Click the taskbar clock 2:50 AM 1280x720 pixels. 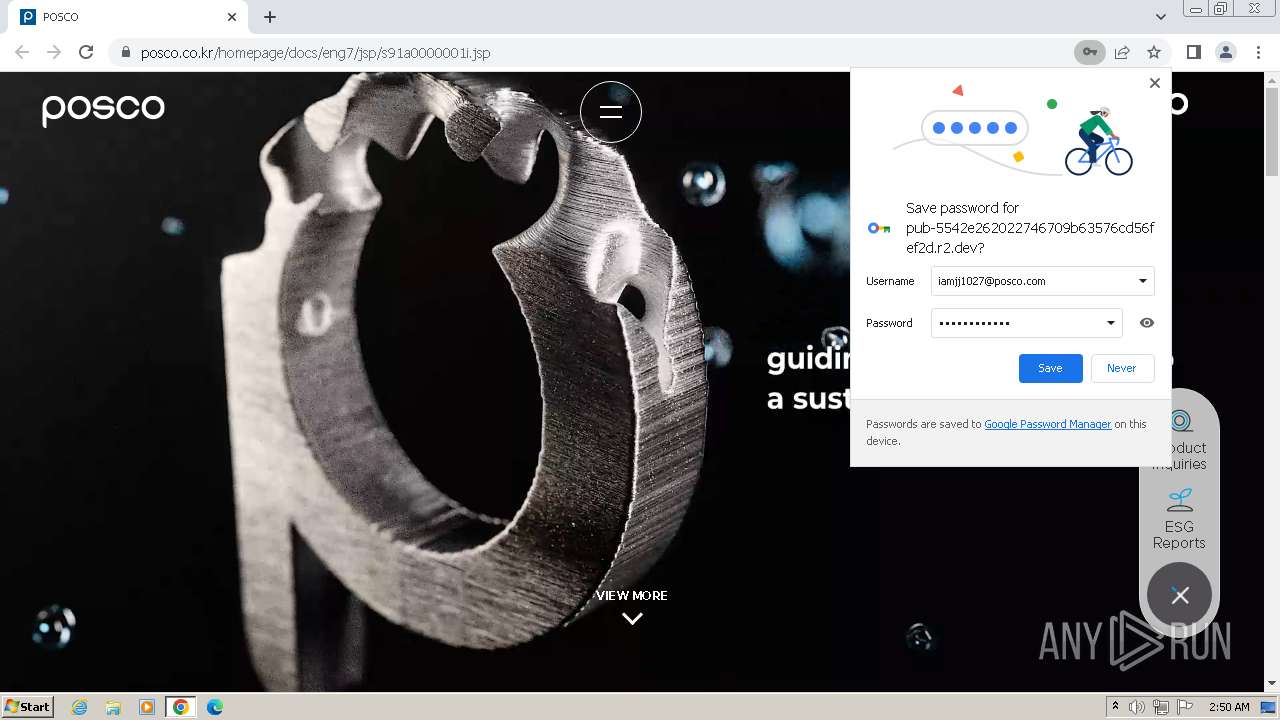(1229, 707)
